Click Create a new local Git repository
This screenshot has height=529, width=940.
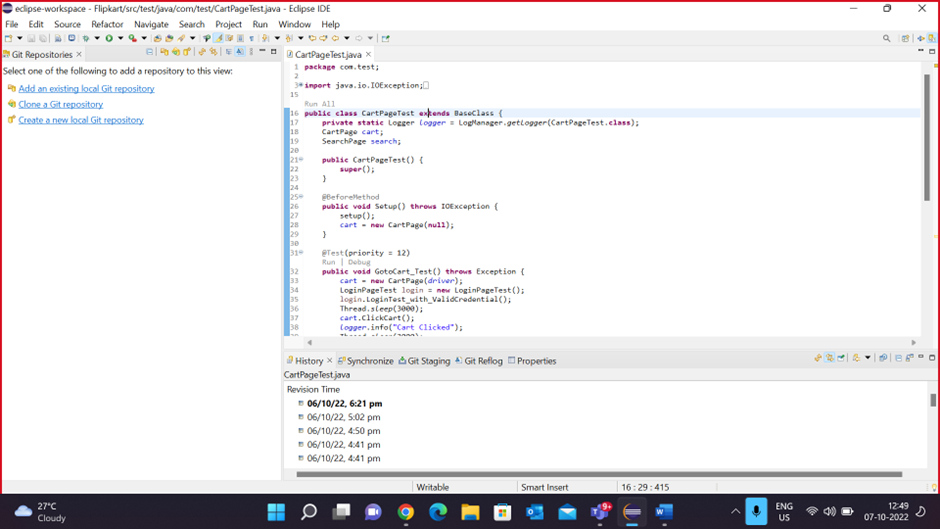click(x=81, y=120)
